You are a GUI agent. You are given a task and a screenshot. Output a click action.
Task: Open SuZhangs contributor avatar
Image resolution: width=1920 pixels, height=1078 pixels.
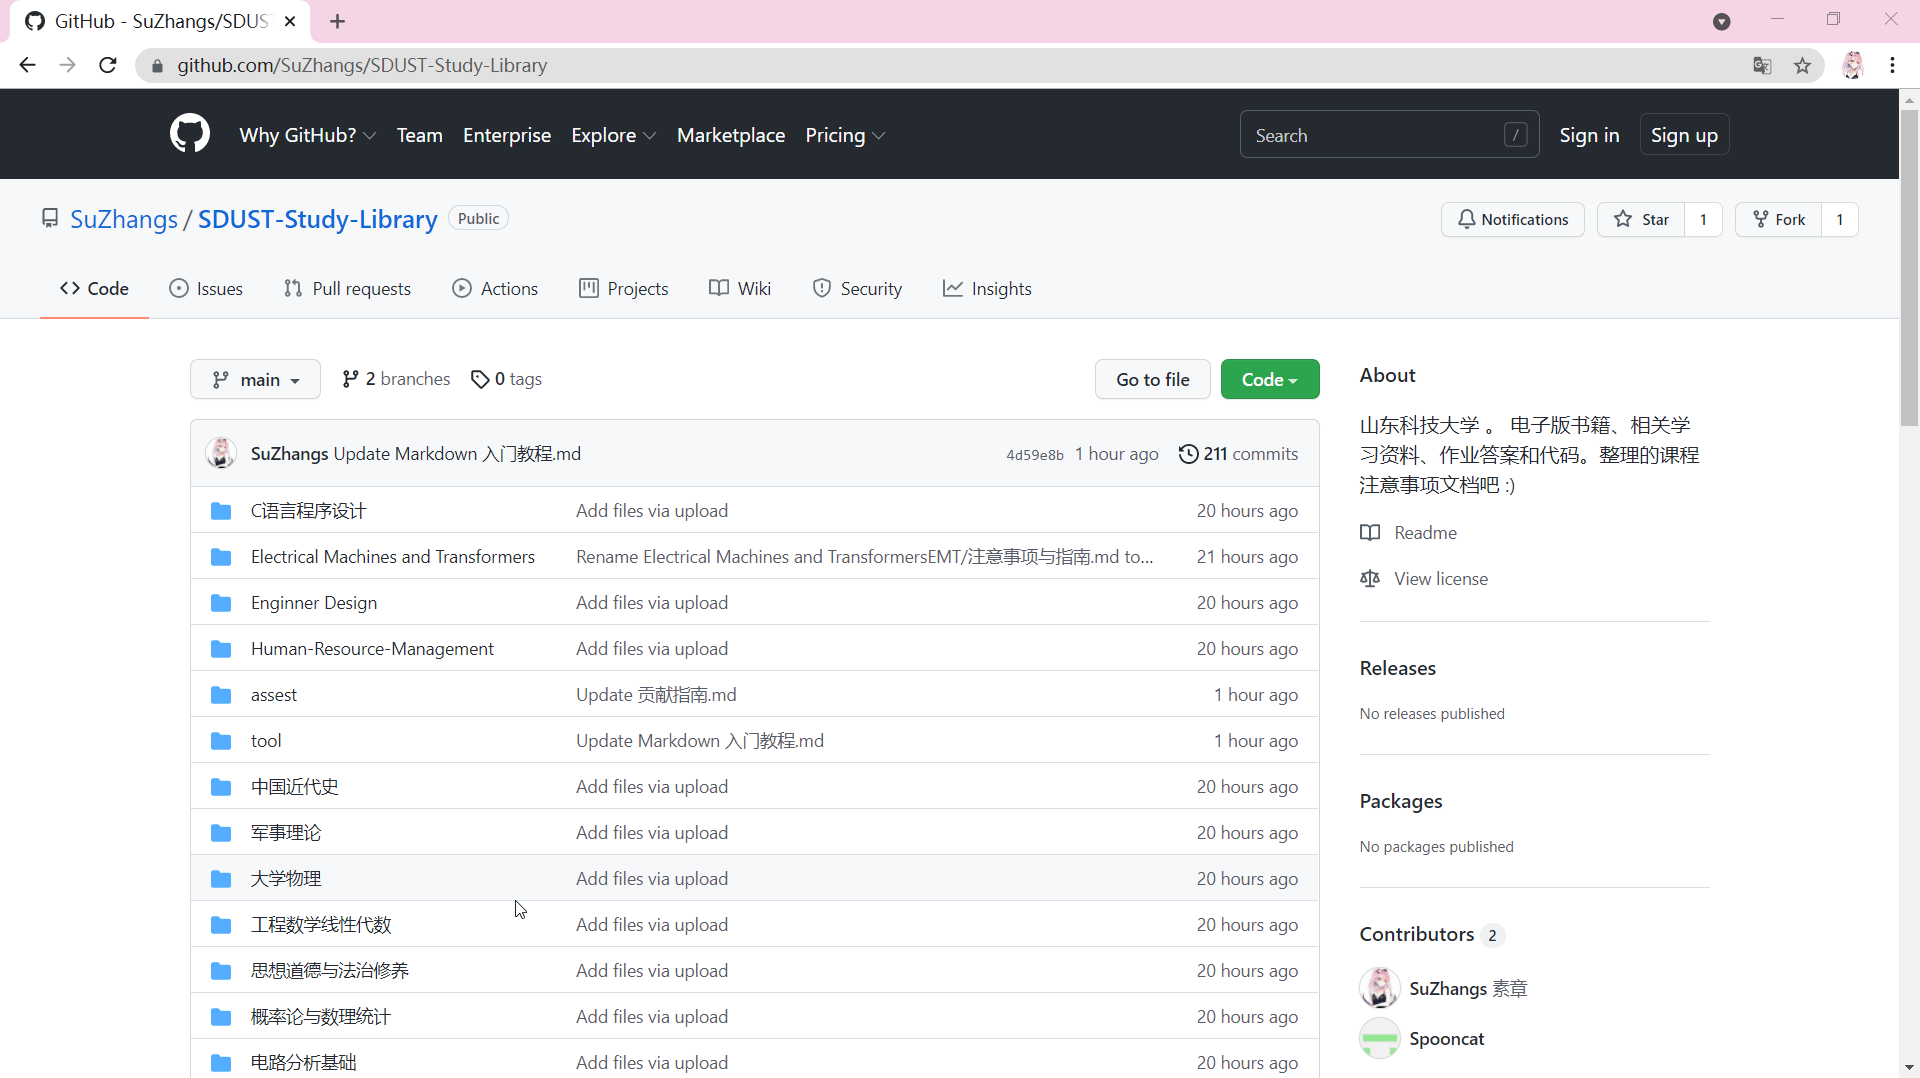pos(1378,988)
